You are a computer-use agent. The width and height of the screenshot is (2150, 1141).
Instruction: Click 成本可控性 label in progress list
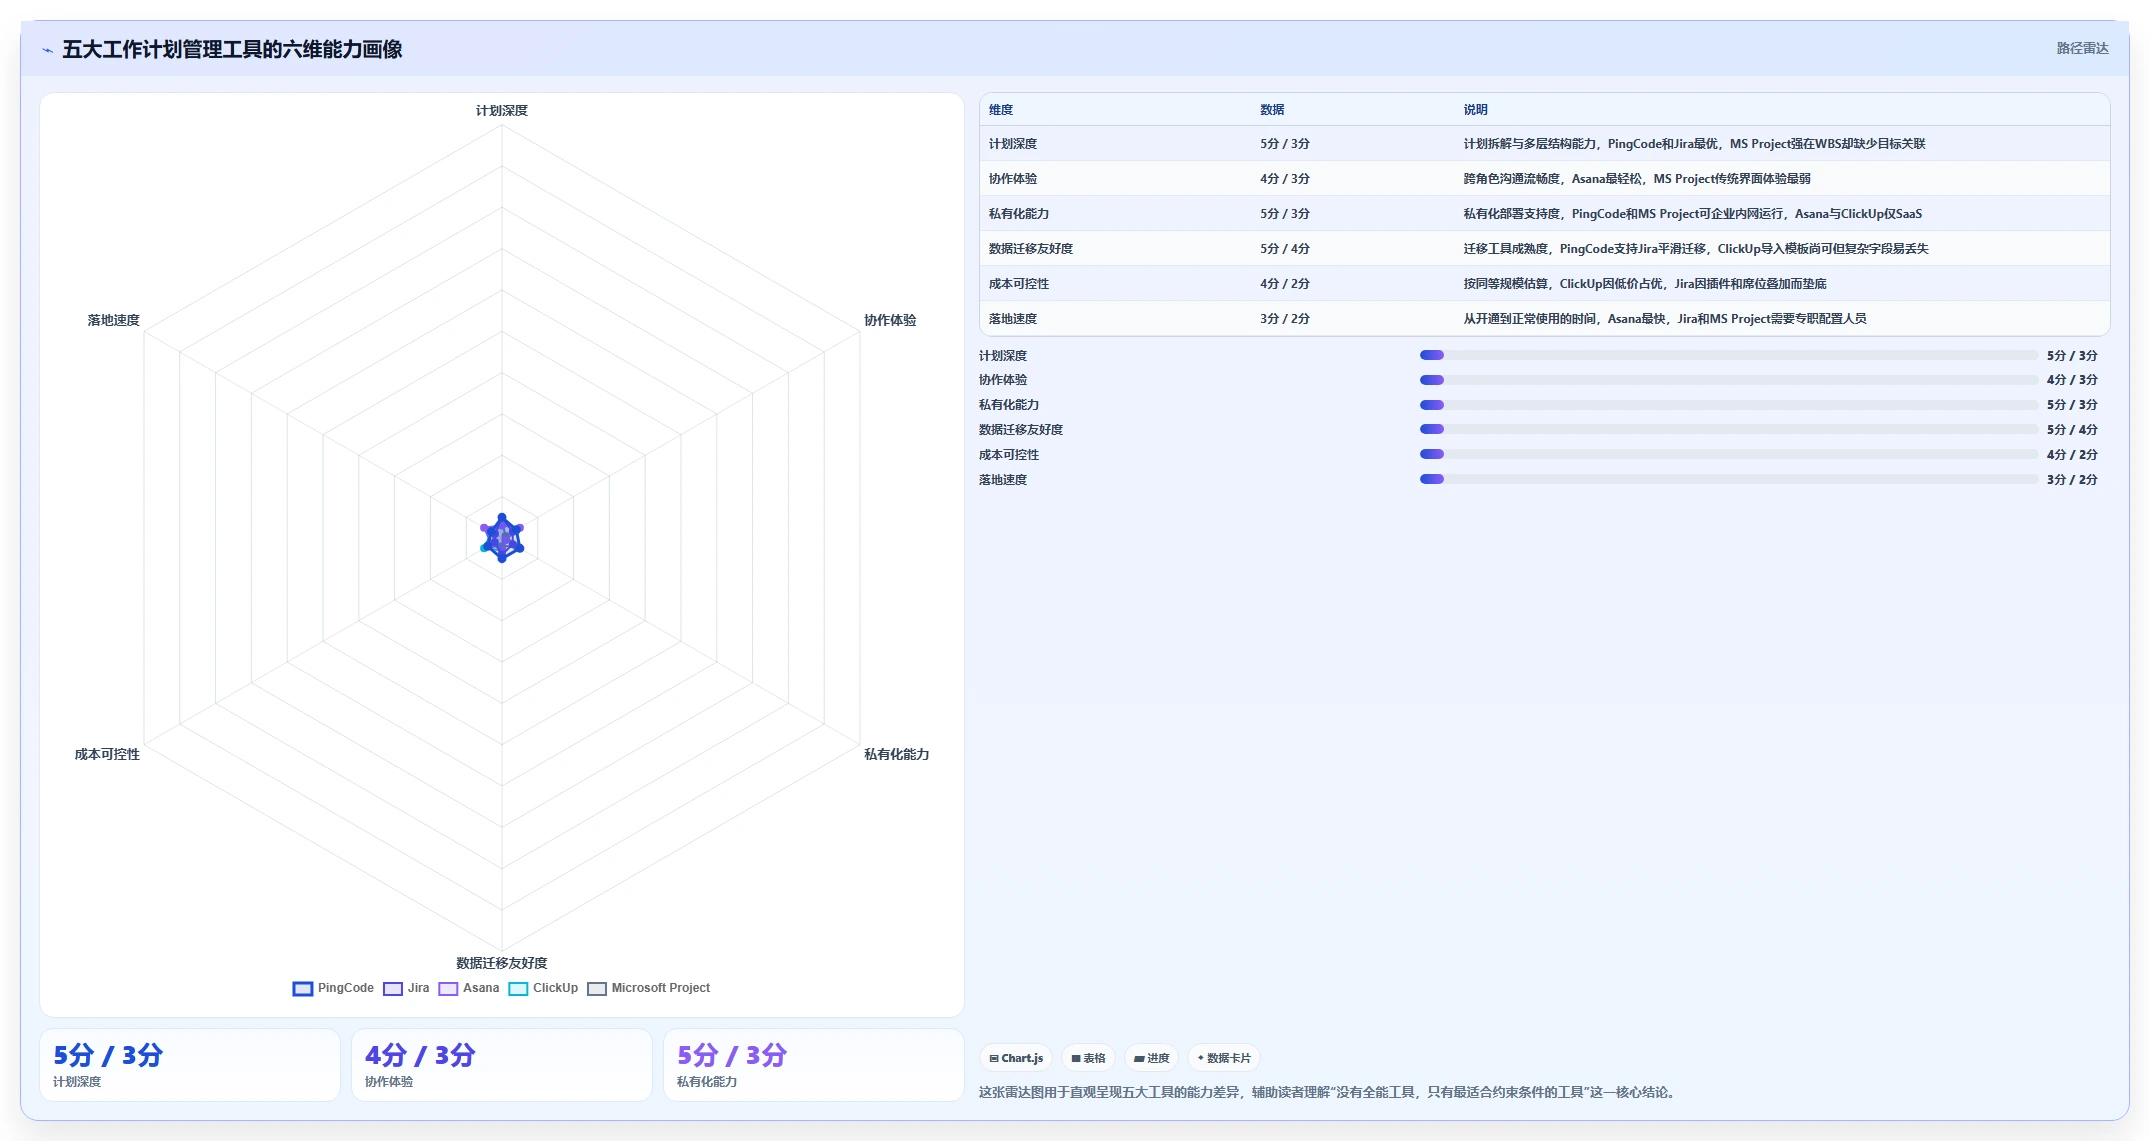[x=1009, y=455]
